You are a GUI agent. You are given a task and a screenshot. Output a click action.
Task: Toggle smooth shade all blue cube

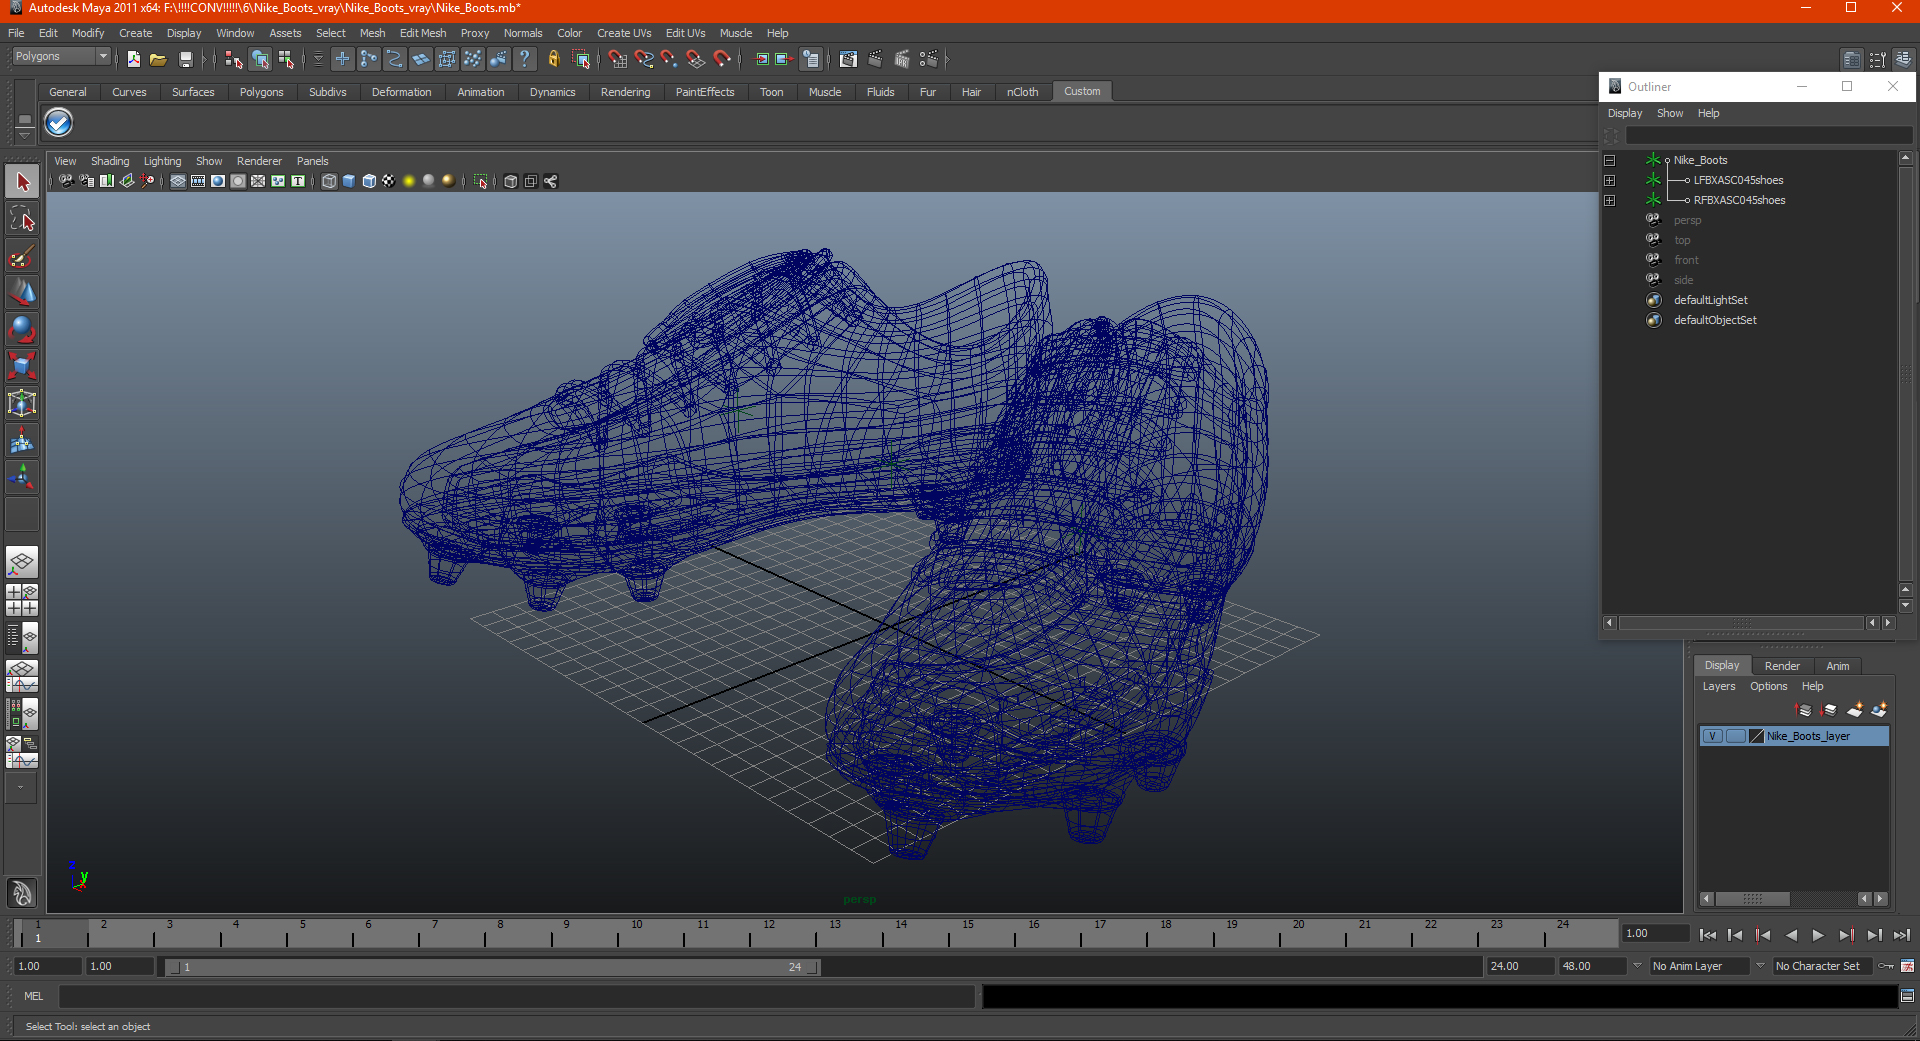point(349,181)
